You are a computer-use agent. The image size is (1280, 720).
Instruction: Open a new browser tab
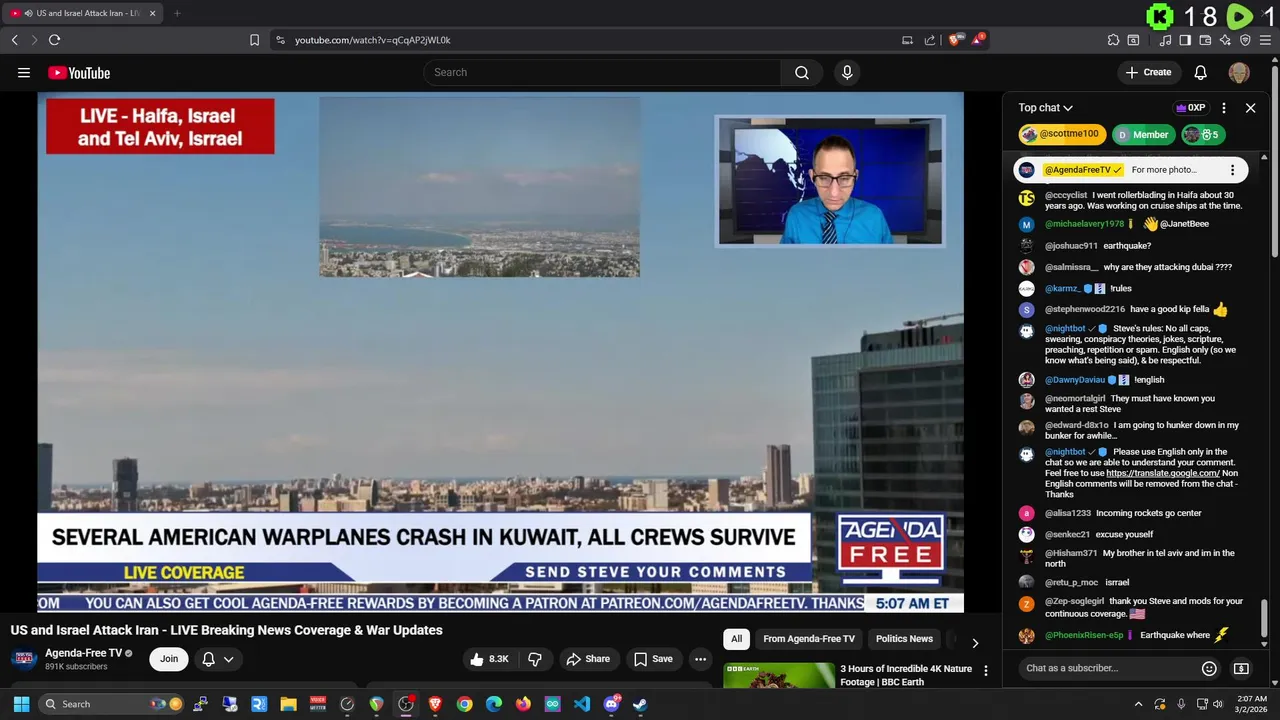[x=177, y=13]
